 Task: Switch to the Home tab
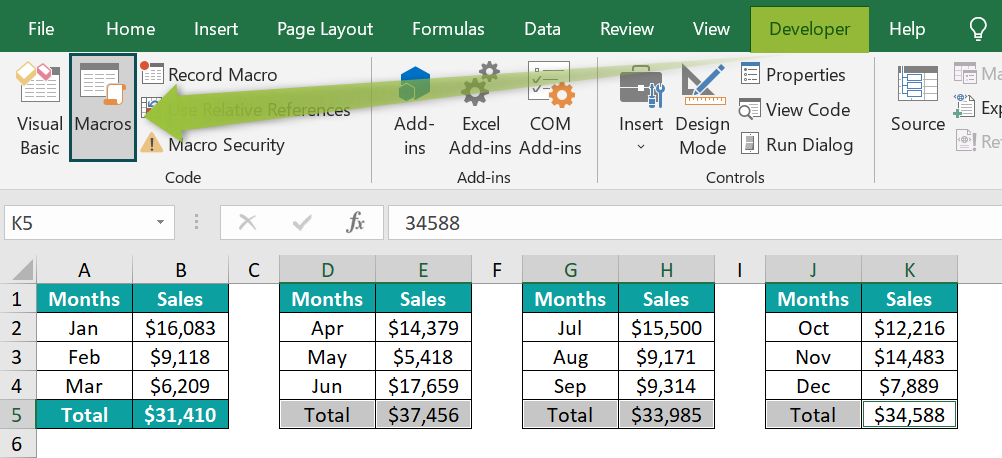[x=130, y=29]
